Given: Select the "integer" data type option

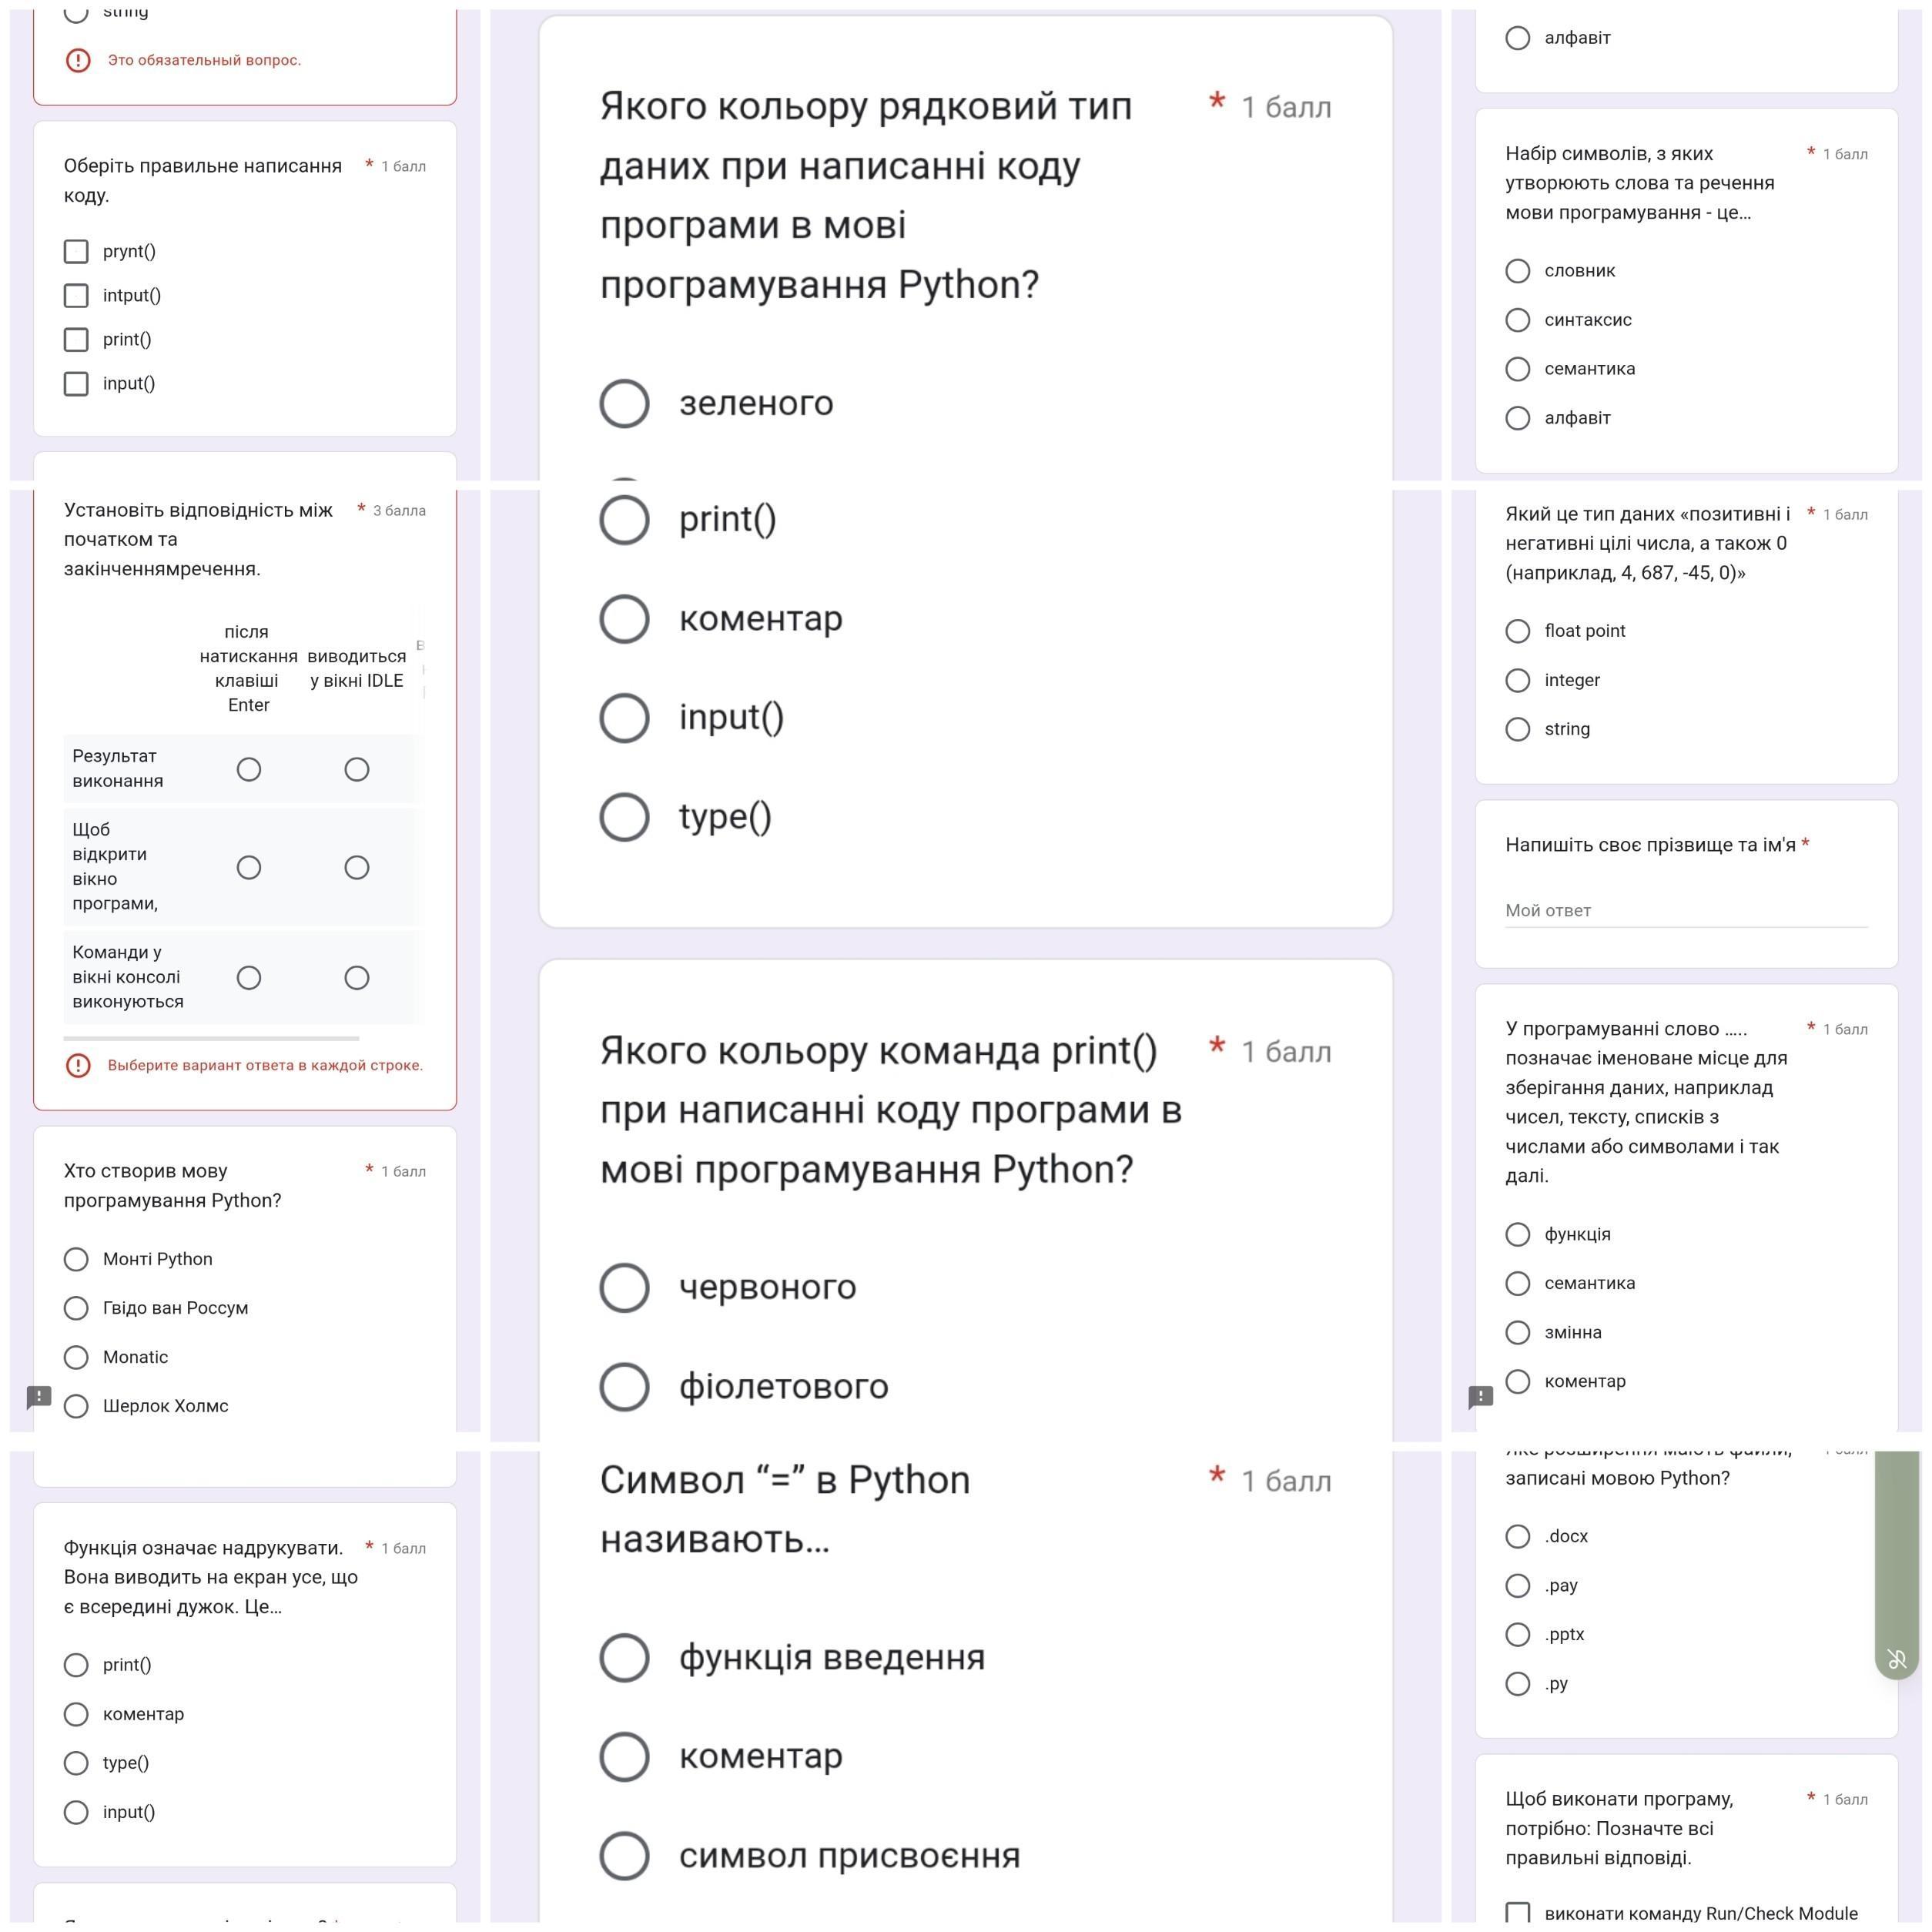Looking at the screenshot, I should tap(1517, 680).
